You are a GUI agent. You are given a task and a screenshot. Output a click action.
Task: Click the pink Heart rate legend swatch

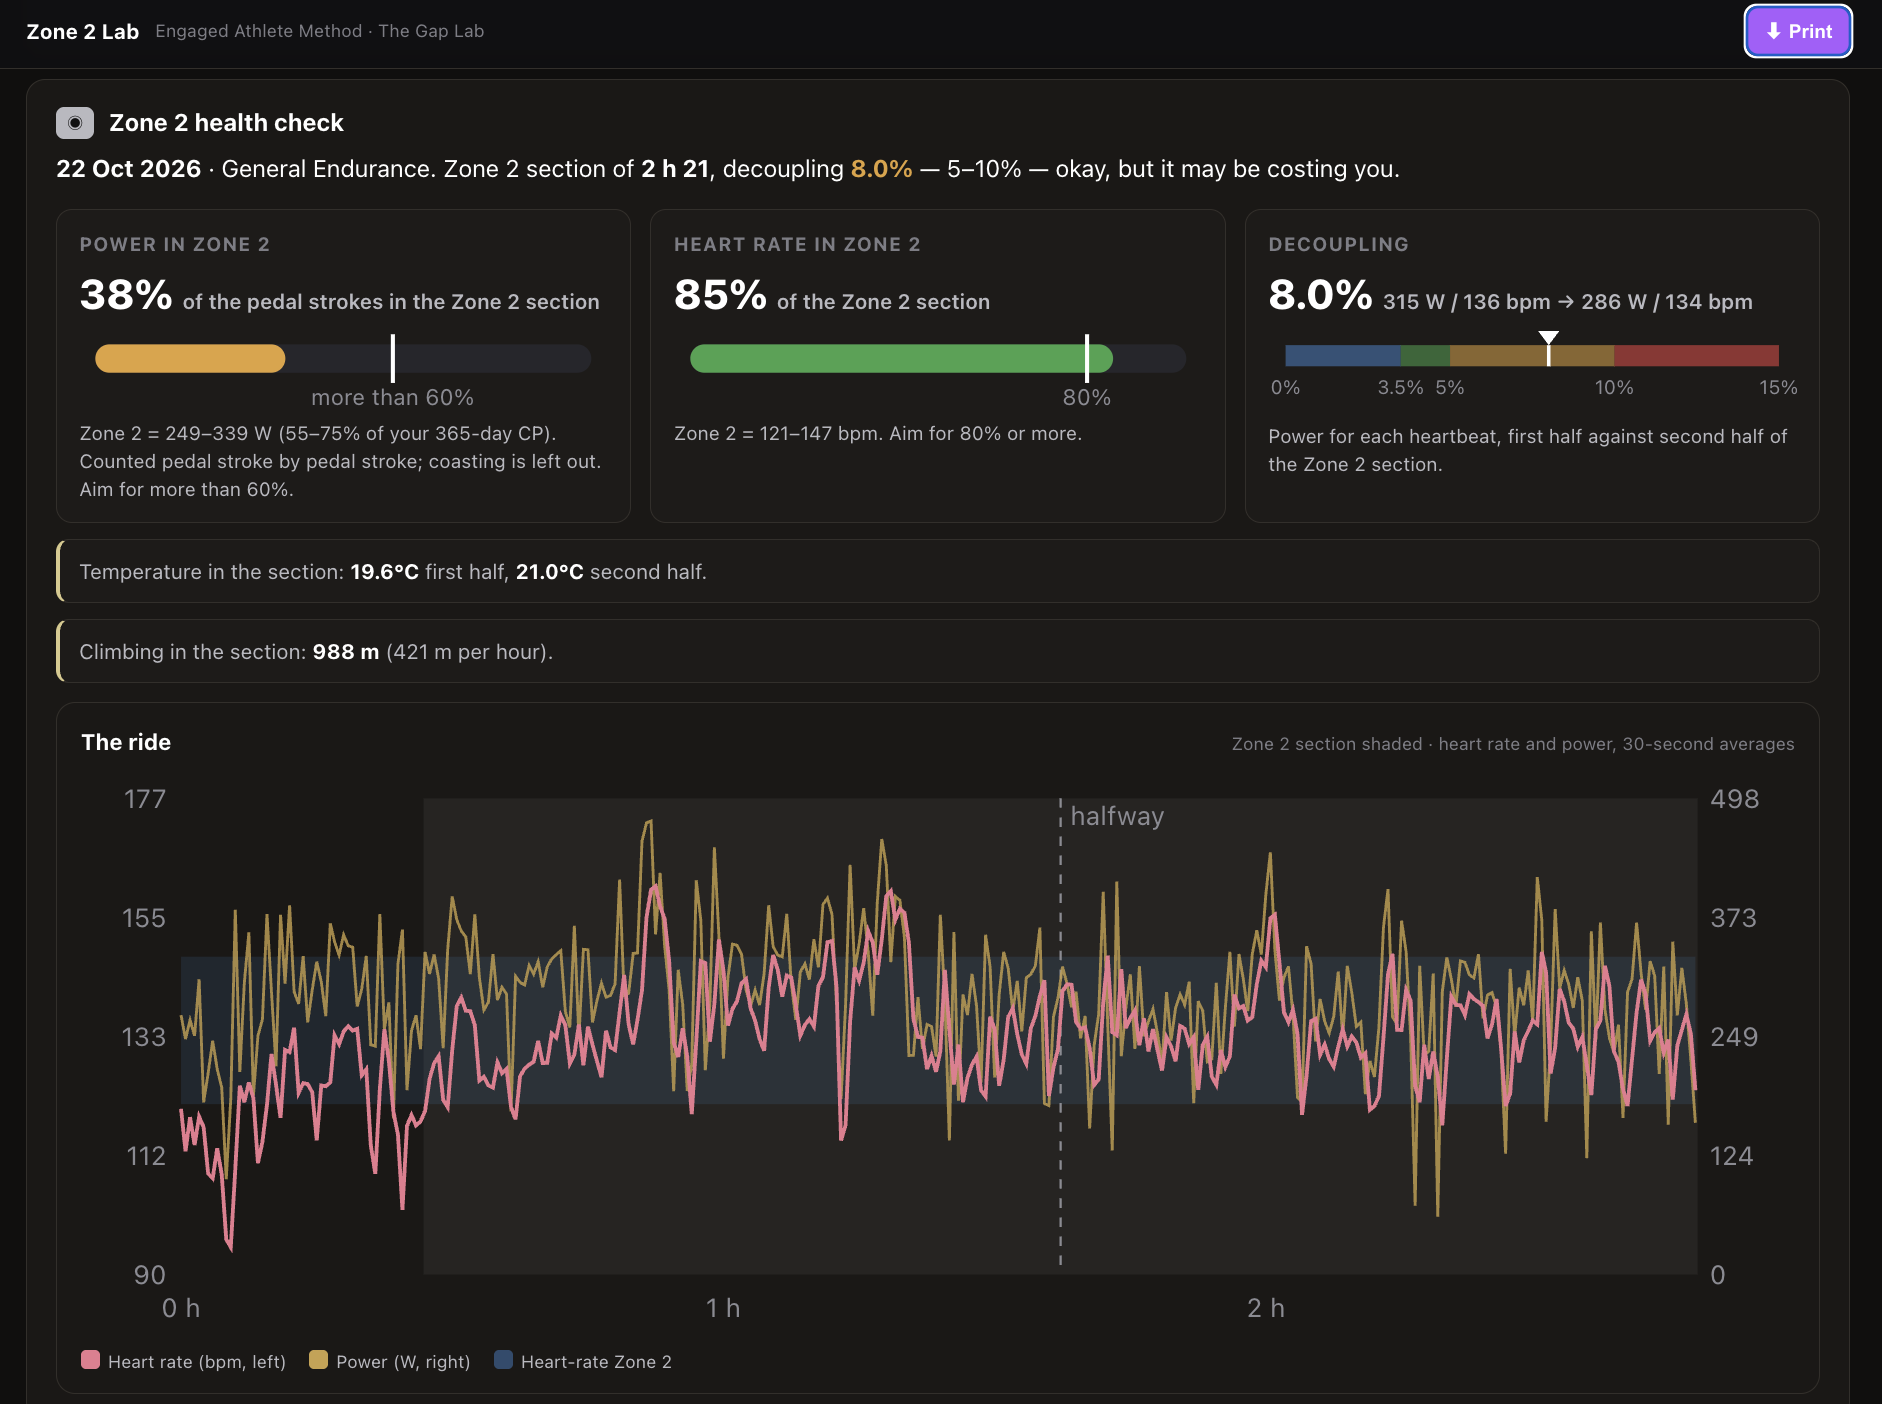click(x=90, y=1360)
